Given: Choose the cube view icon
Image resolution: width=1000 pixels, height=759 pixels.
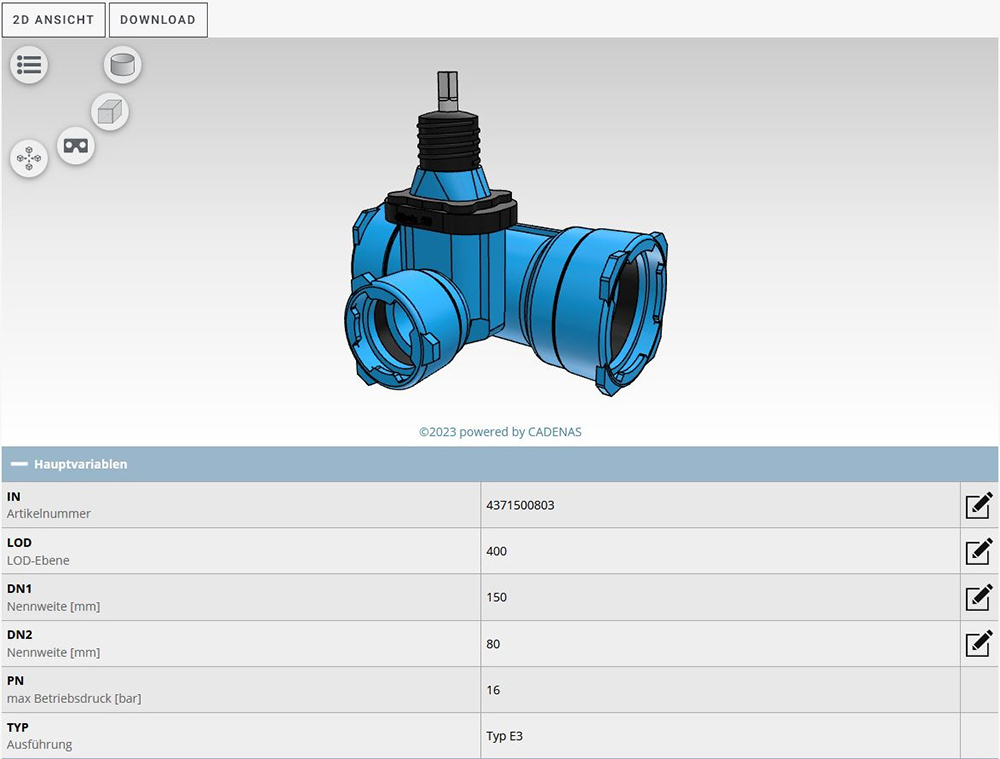Looking at the screenshot, I should tap(110, 112).
